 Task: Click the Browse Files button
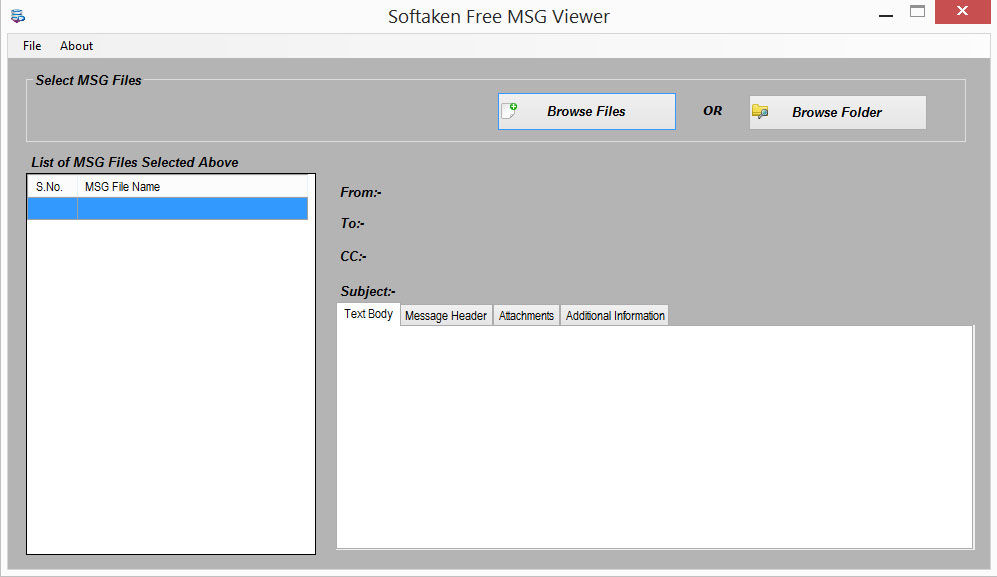586,111
